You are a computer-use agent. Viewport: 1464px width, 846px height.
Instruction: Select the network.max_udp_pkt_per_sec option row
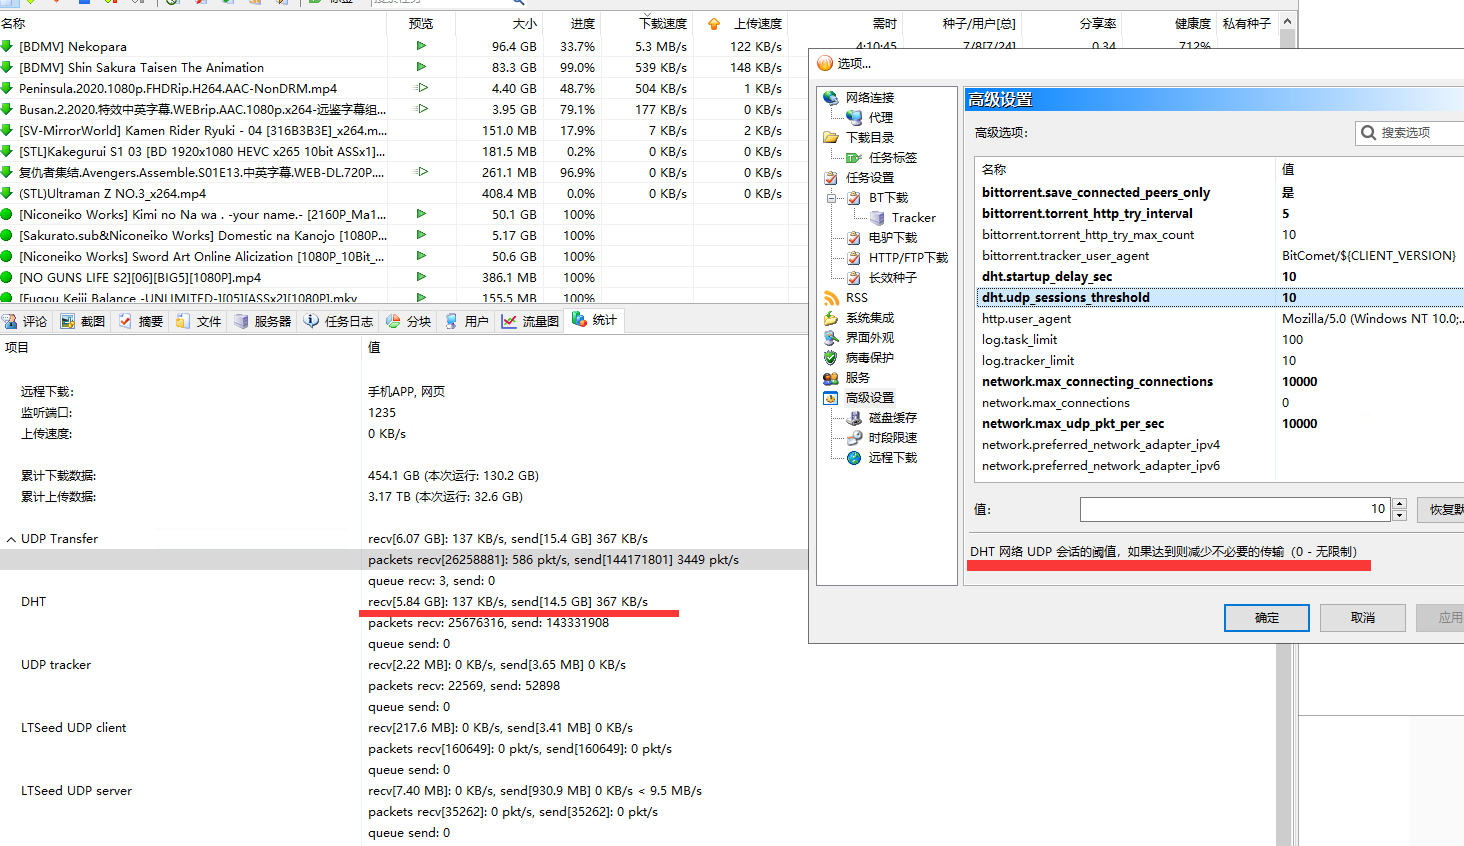point(1220,423)
